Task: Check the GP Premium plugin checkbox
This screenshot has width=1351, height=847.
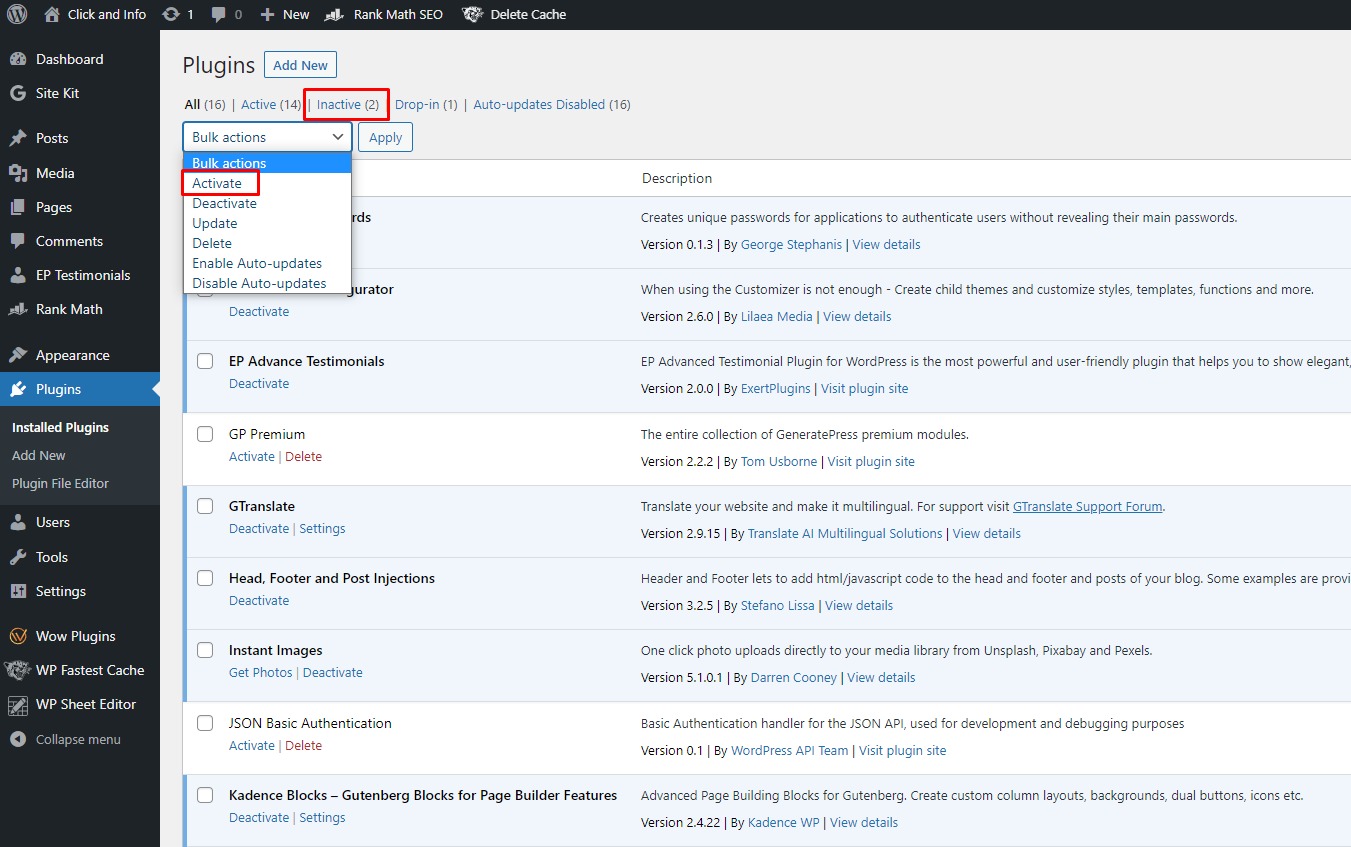Action: point(205,434)
